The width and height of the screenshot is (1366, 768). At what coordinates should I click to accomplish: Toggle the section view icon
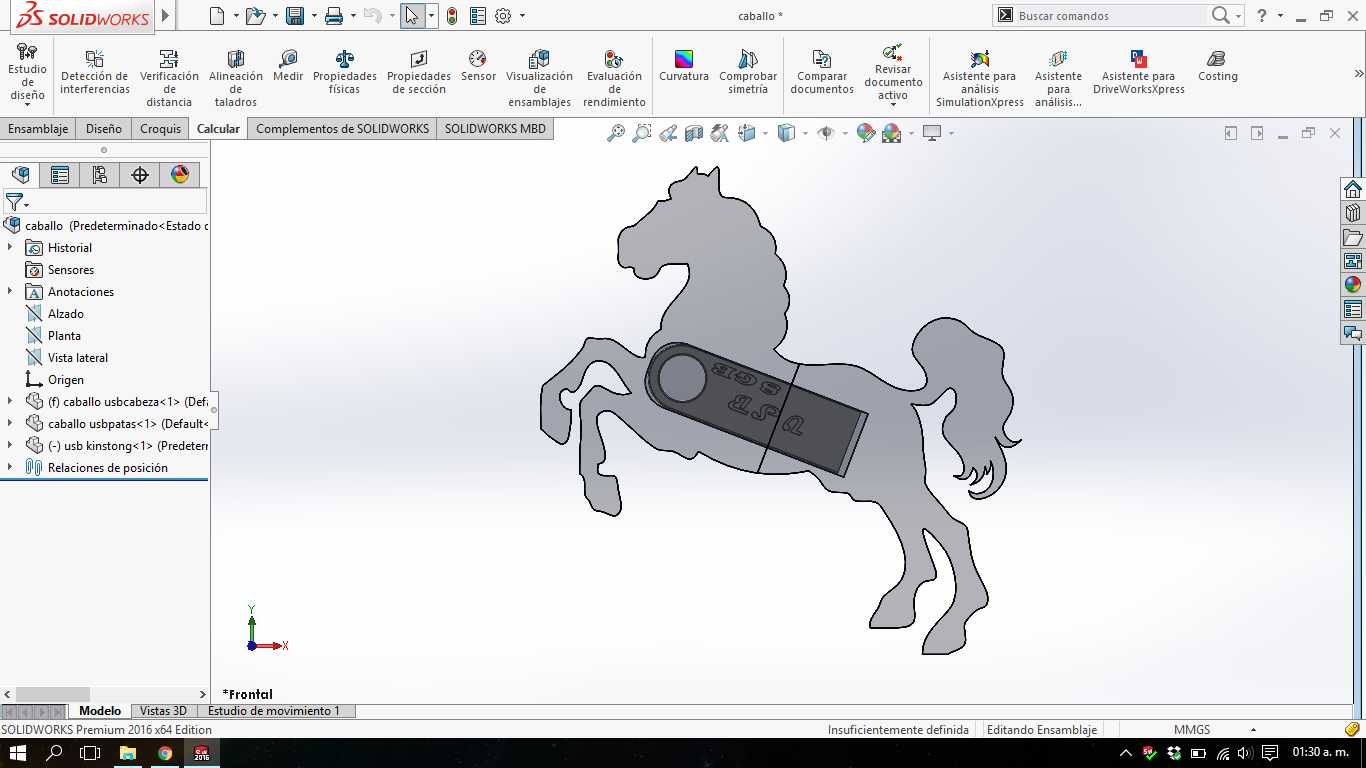[x=694, y=133]
